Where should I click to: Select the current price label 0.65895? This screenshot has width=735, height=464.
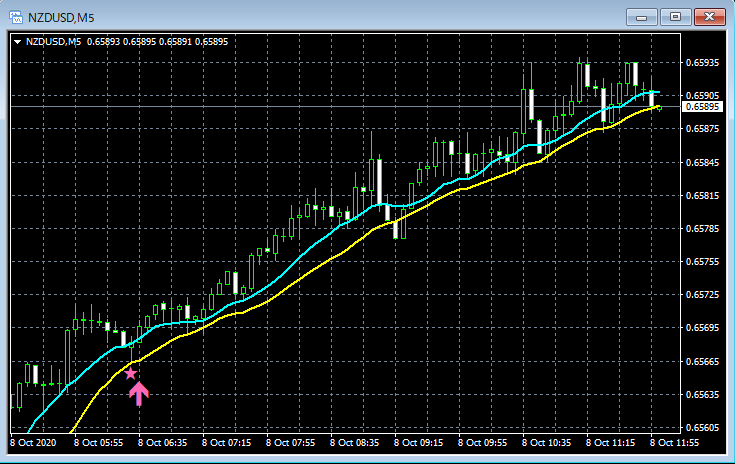(x=702, y=106)
